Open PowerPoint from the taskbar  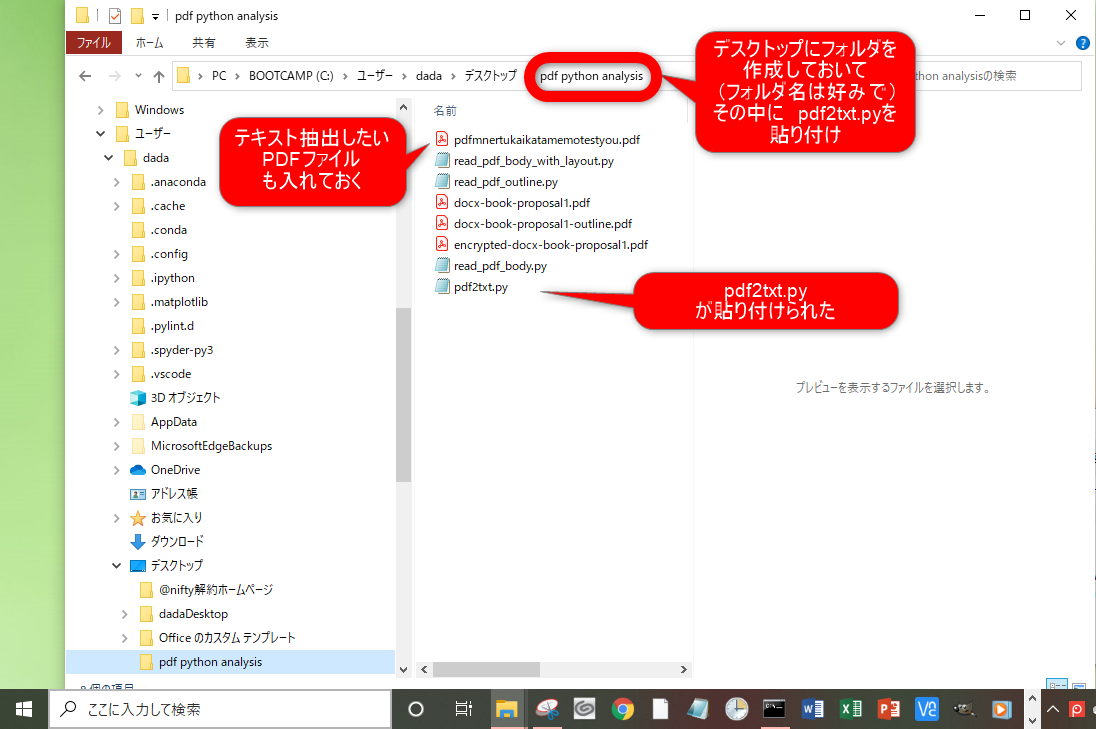[888, 709]
